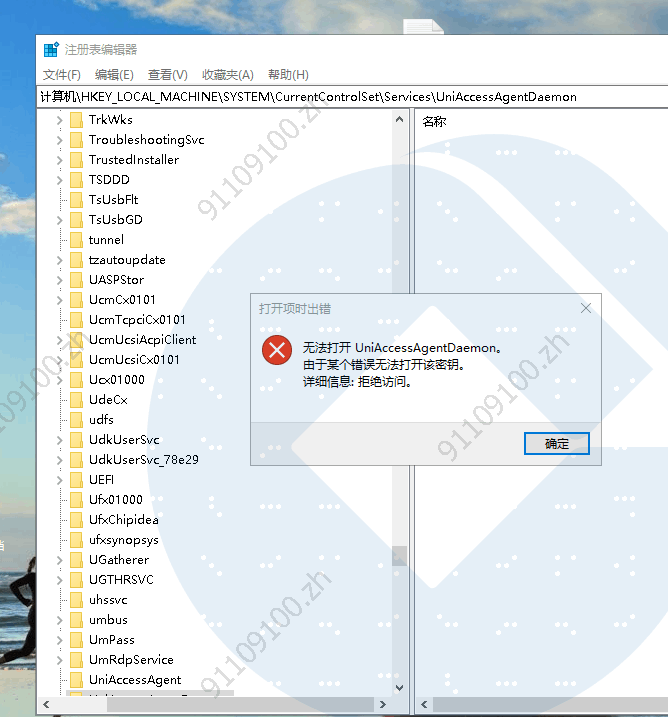Click the TsUsbFlt folder icon
This screenshot has height=717, width=668.
76,200
